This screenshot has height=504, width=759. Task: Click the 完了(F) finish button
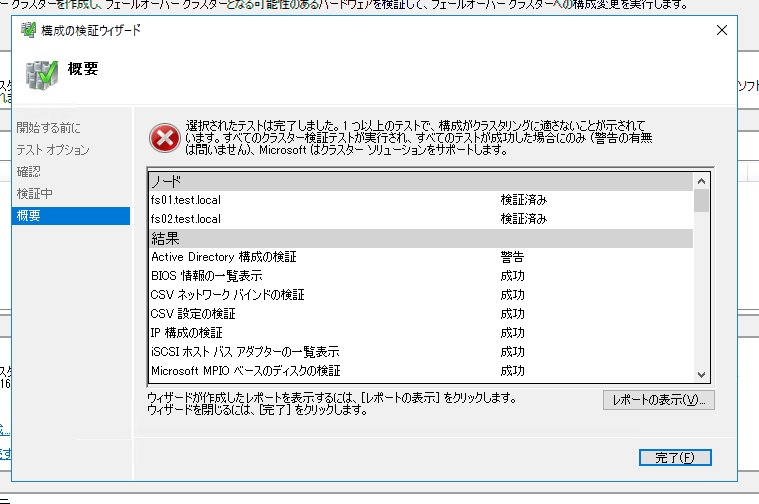675,458
